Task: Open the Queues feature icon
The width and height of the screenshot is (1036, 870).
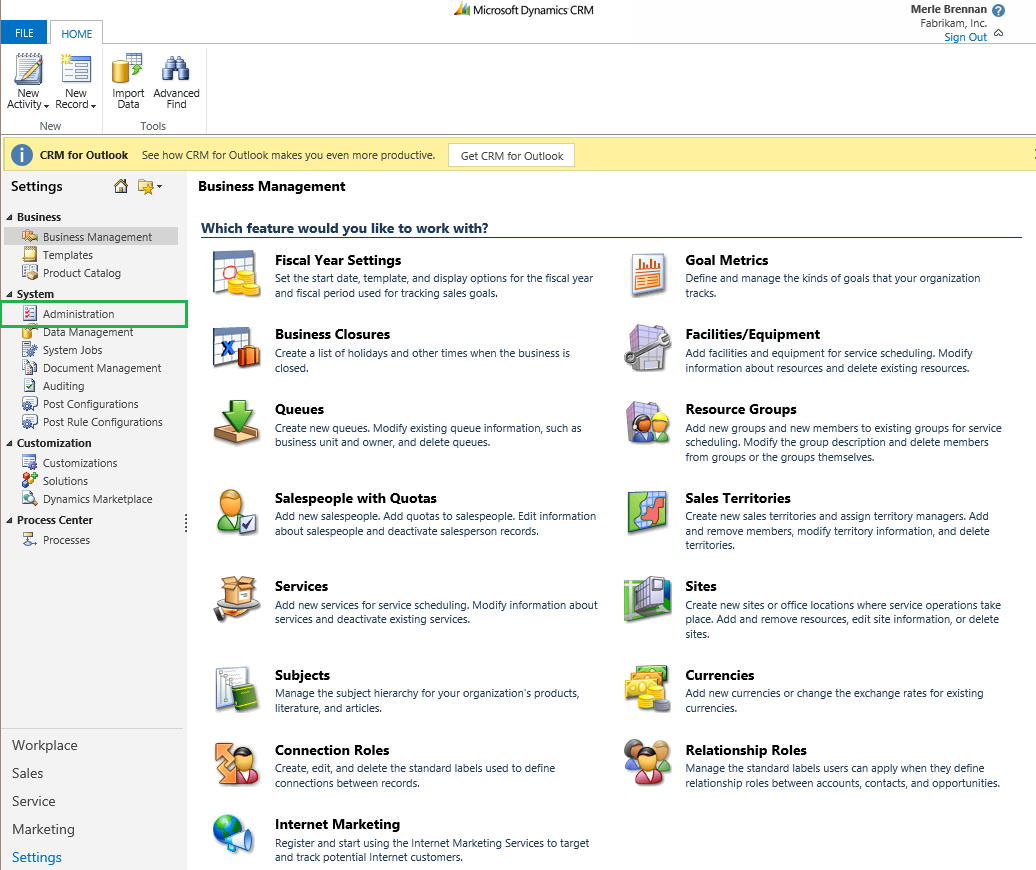Action: [236, 422]
